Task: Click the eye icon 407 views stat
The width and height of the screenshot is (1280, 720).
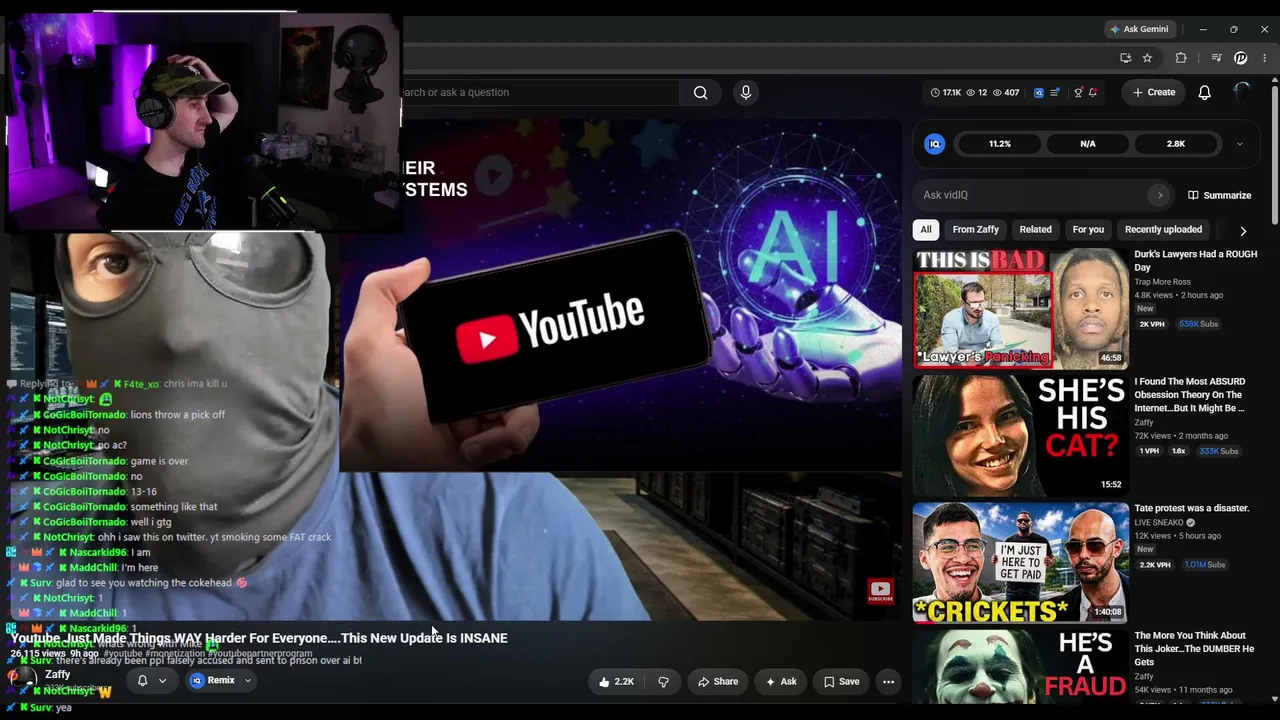Action: tap(1006, 92)
